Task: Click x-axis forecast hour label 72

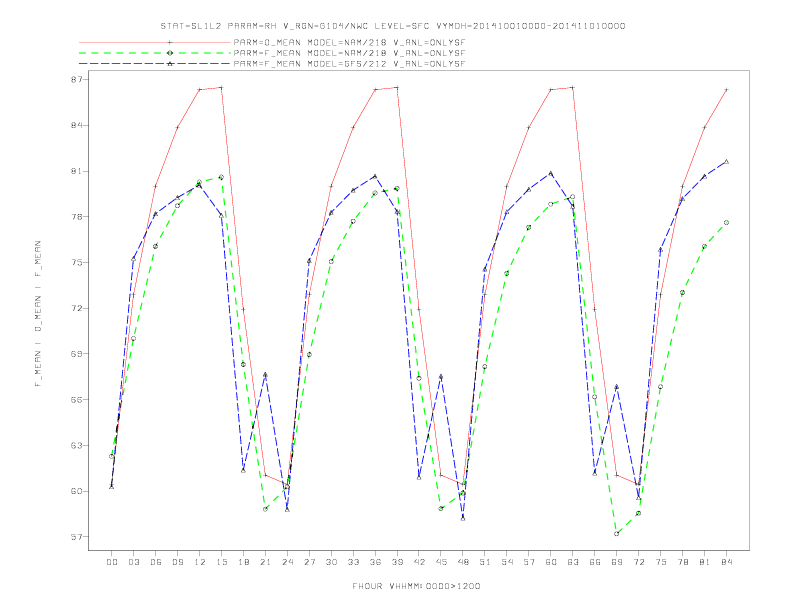Action: tap(639, 562)
